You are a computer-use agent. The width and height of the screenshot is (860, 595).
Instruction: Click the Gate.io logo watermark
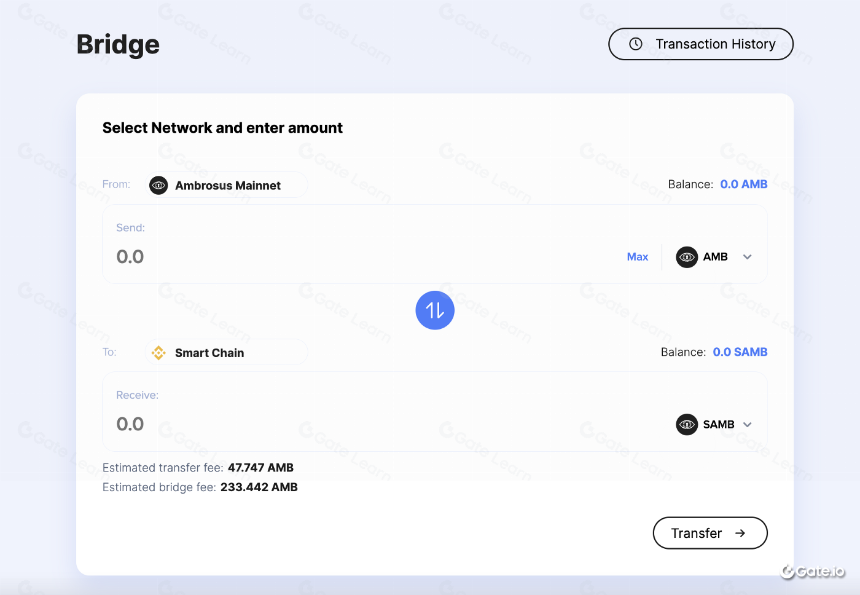click(813, 571)
